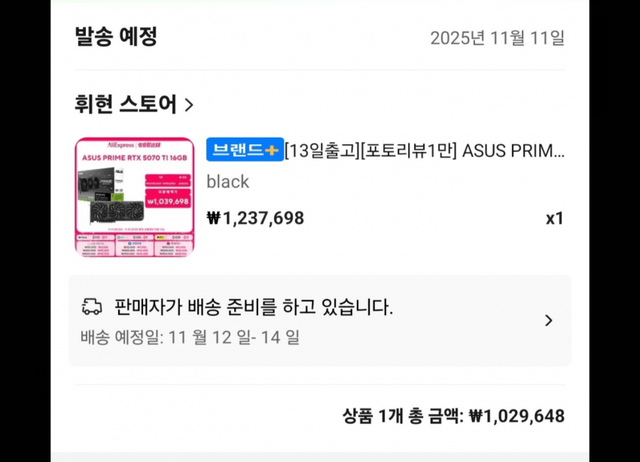The width and height of the screenshot is (640, 462).
Task: Expand shipping details with the right chevron
Action: 548,321
